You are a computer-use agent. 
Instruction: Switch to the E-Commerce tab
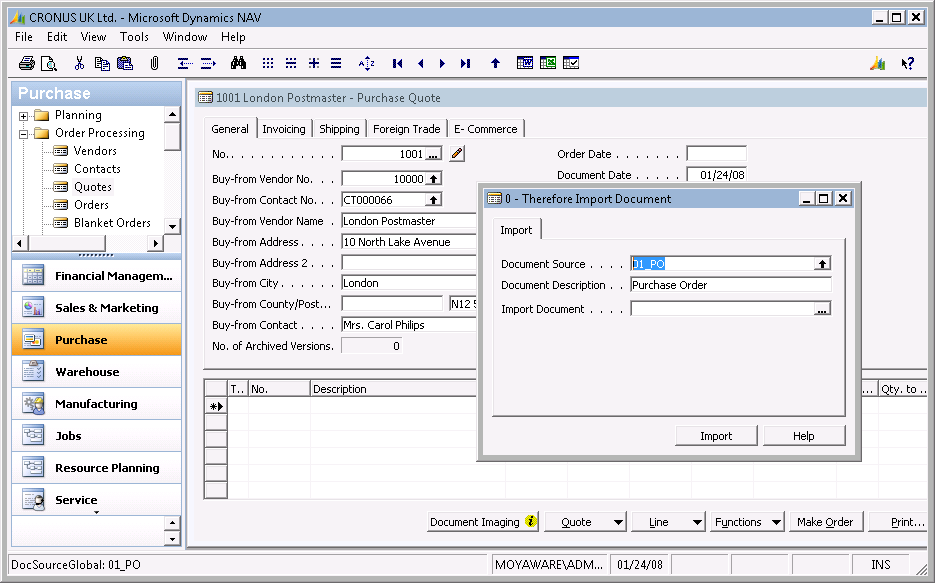pos(485,129)
